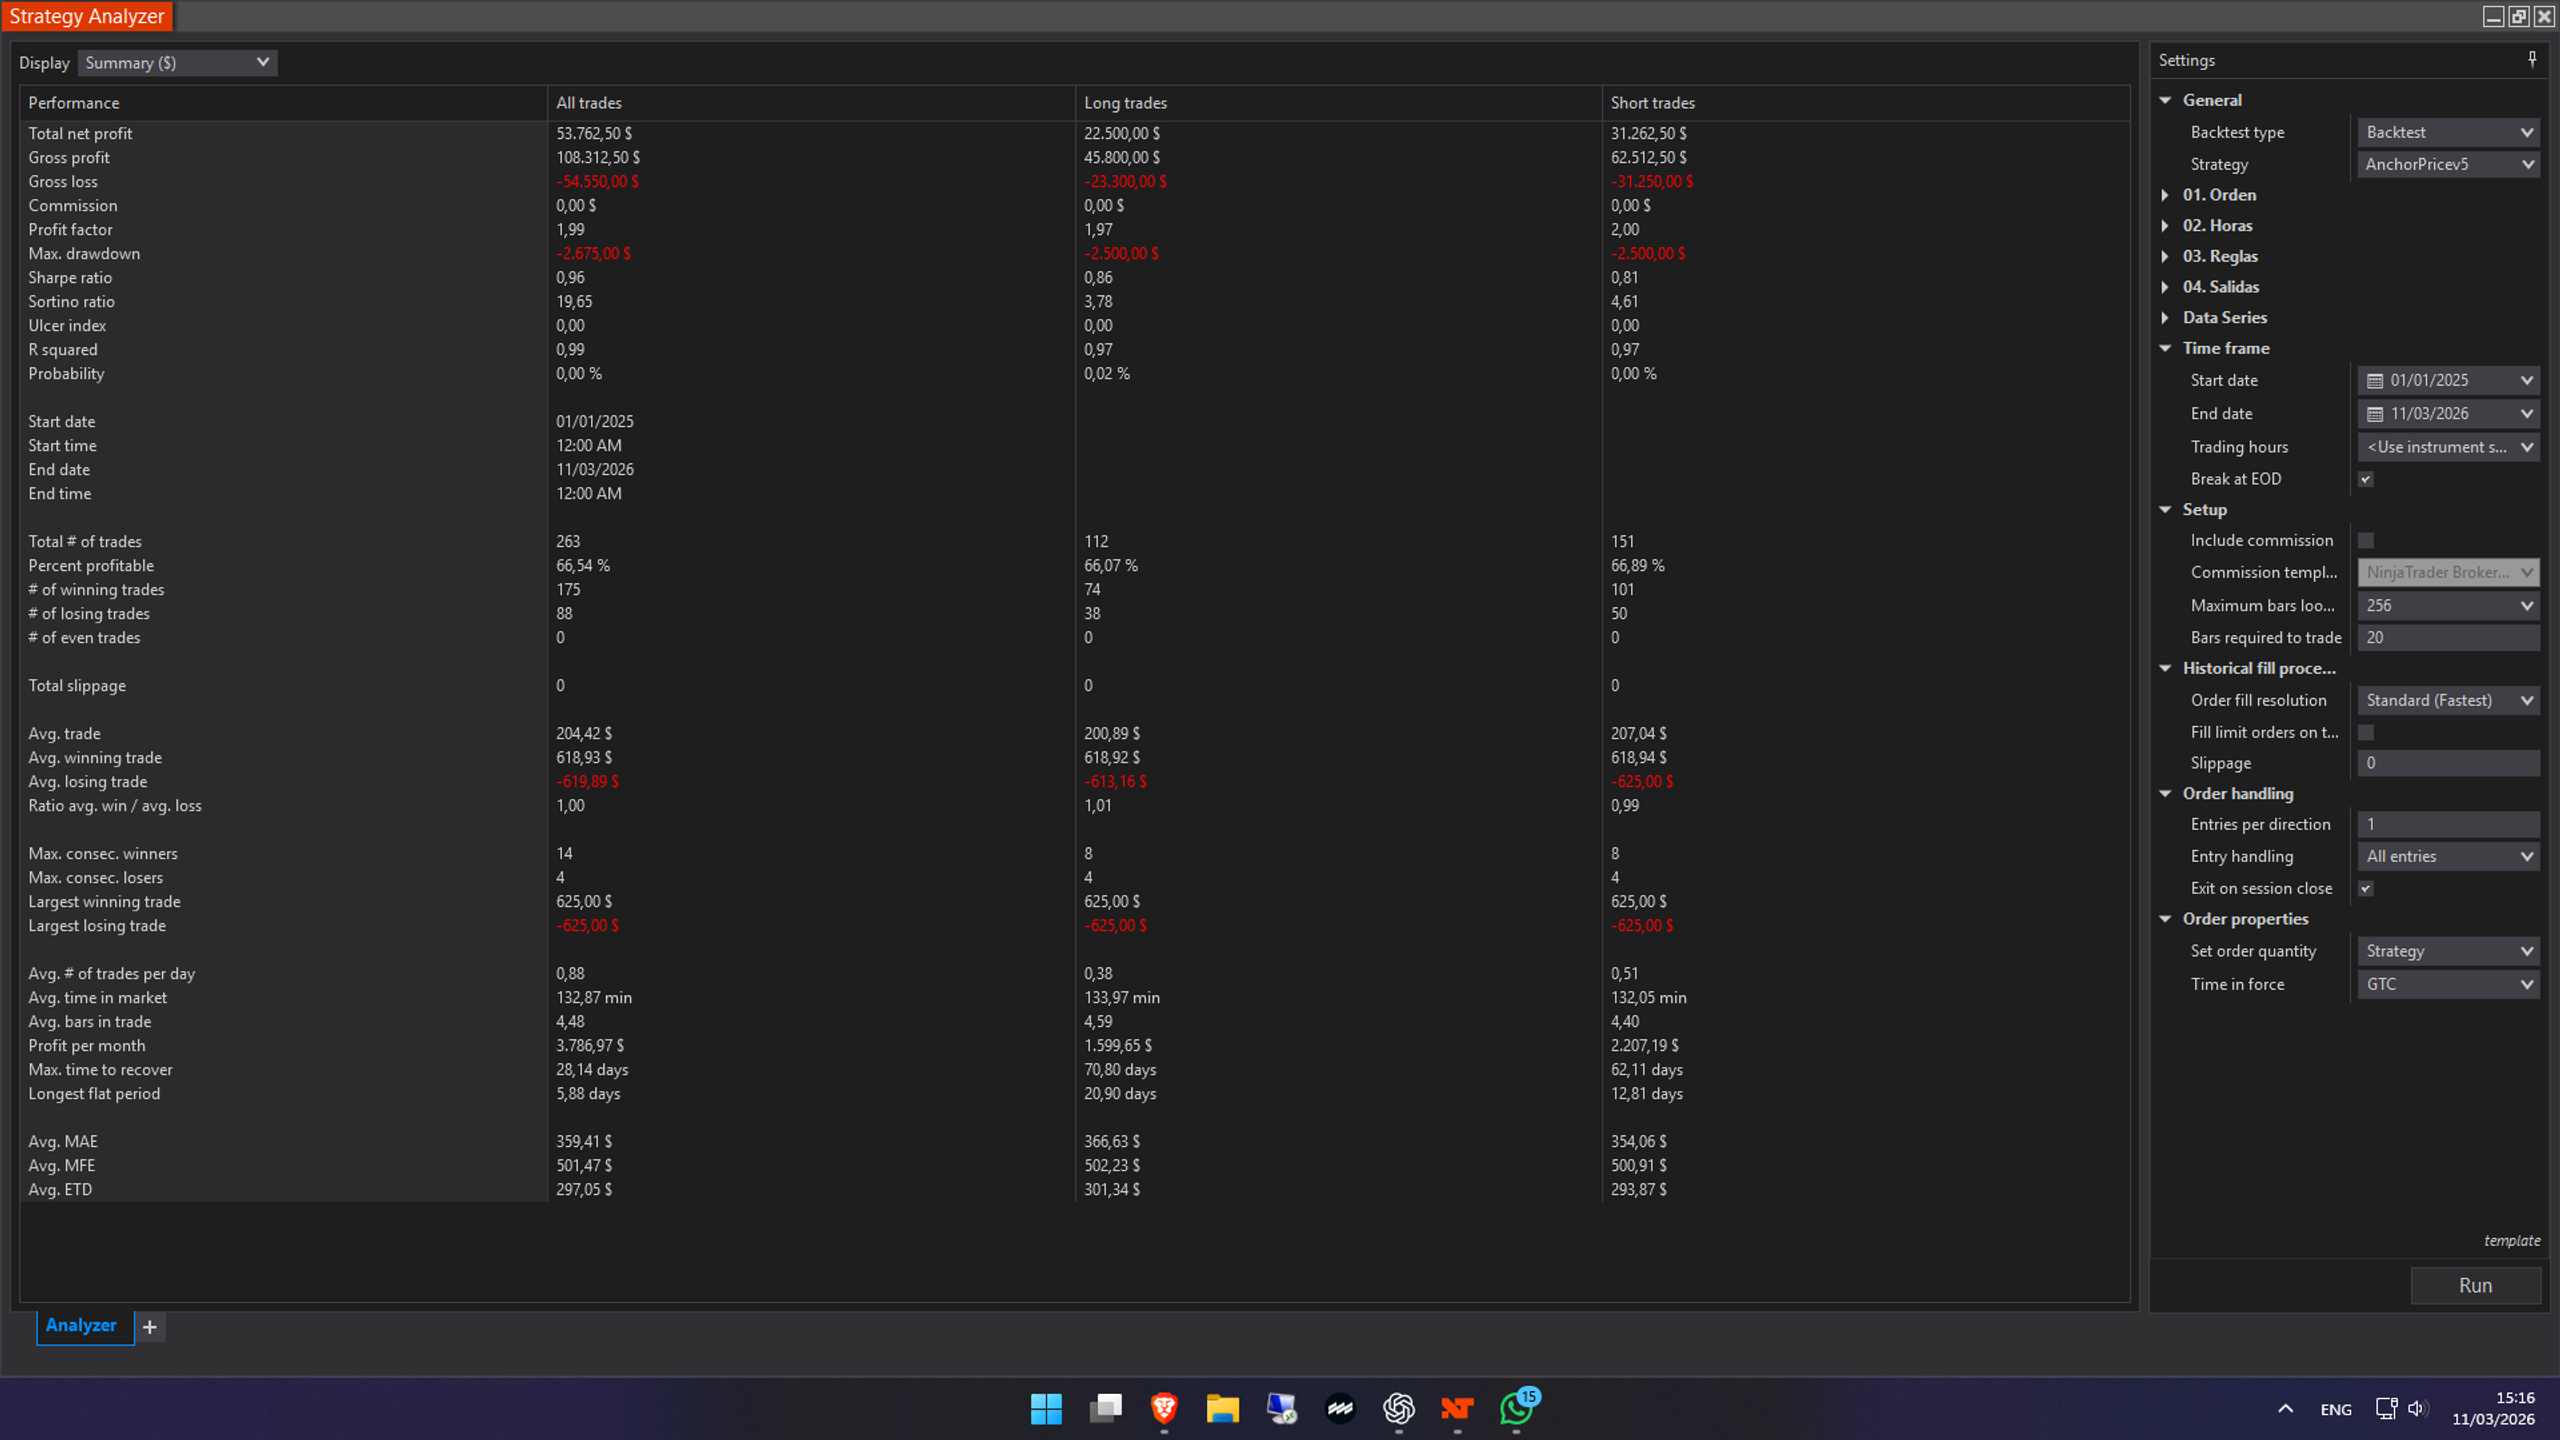Run the backtest
Viewport: 2560px width, 1440px height.
click(2475, 1286)
